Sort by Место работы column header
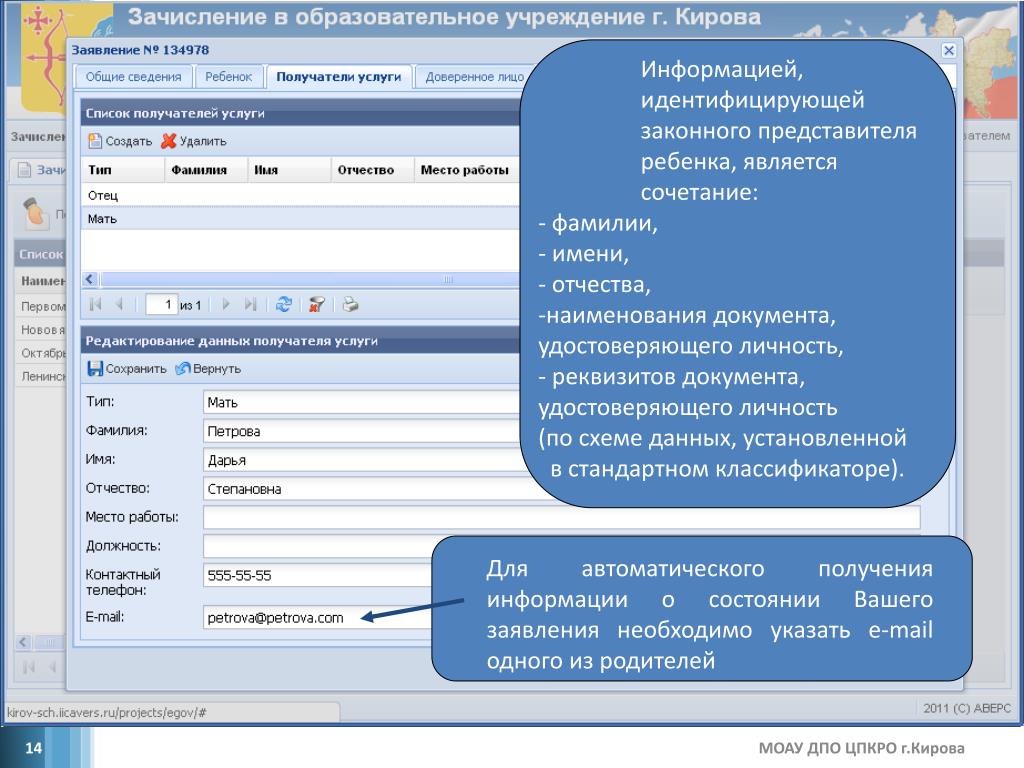Screen dimensions: 1024x768 466,170
